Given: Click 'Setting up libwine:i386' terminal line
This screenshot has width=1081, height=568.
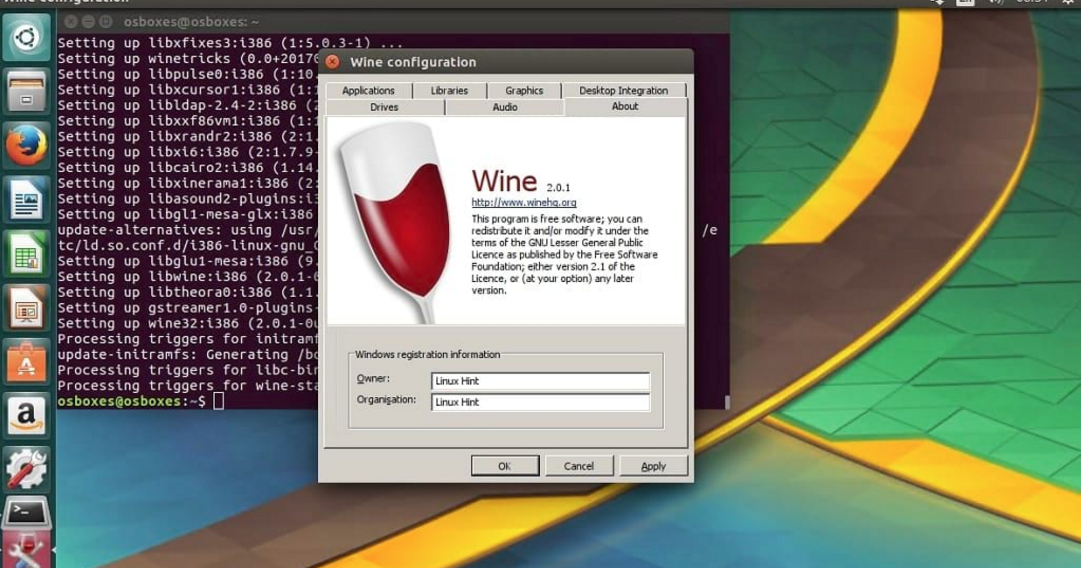Looking at the screenshot, I should [186, 276].
